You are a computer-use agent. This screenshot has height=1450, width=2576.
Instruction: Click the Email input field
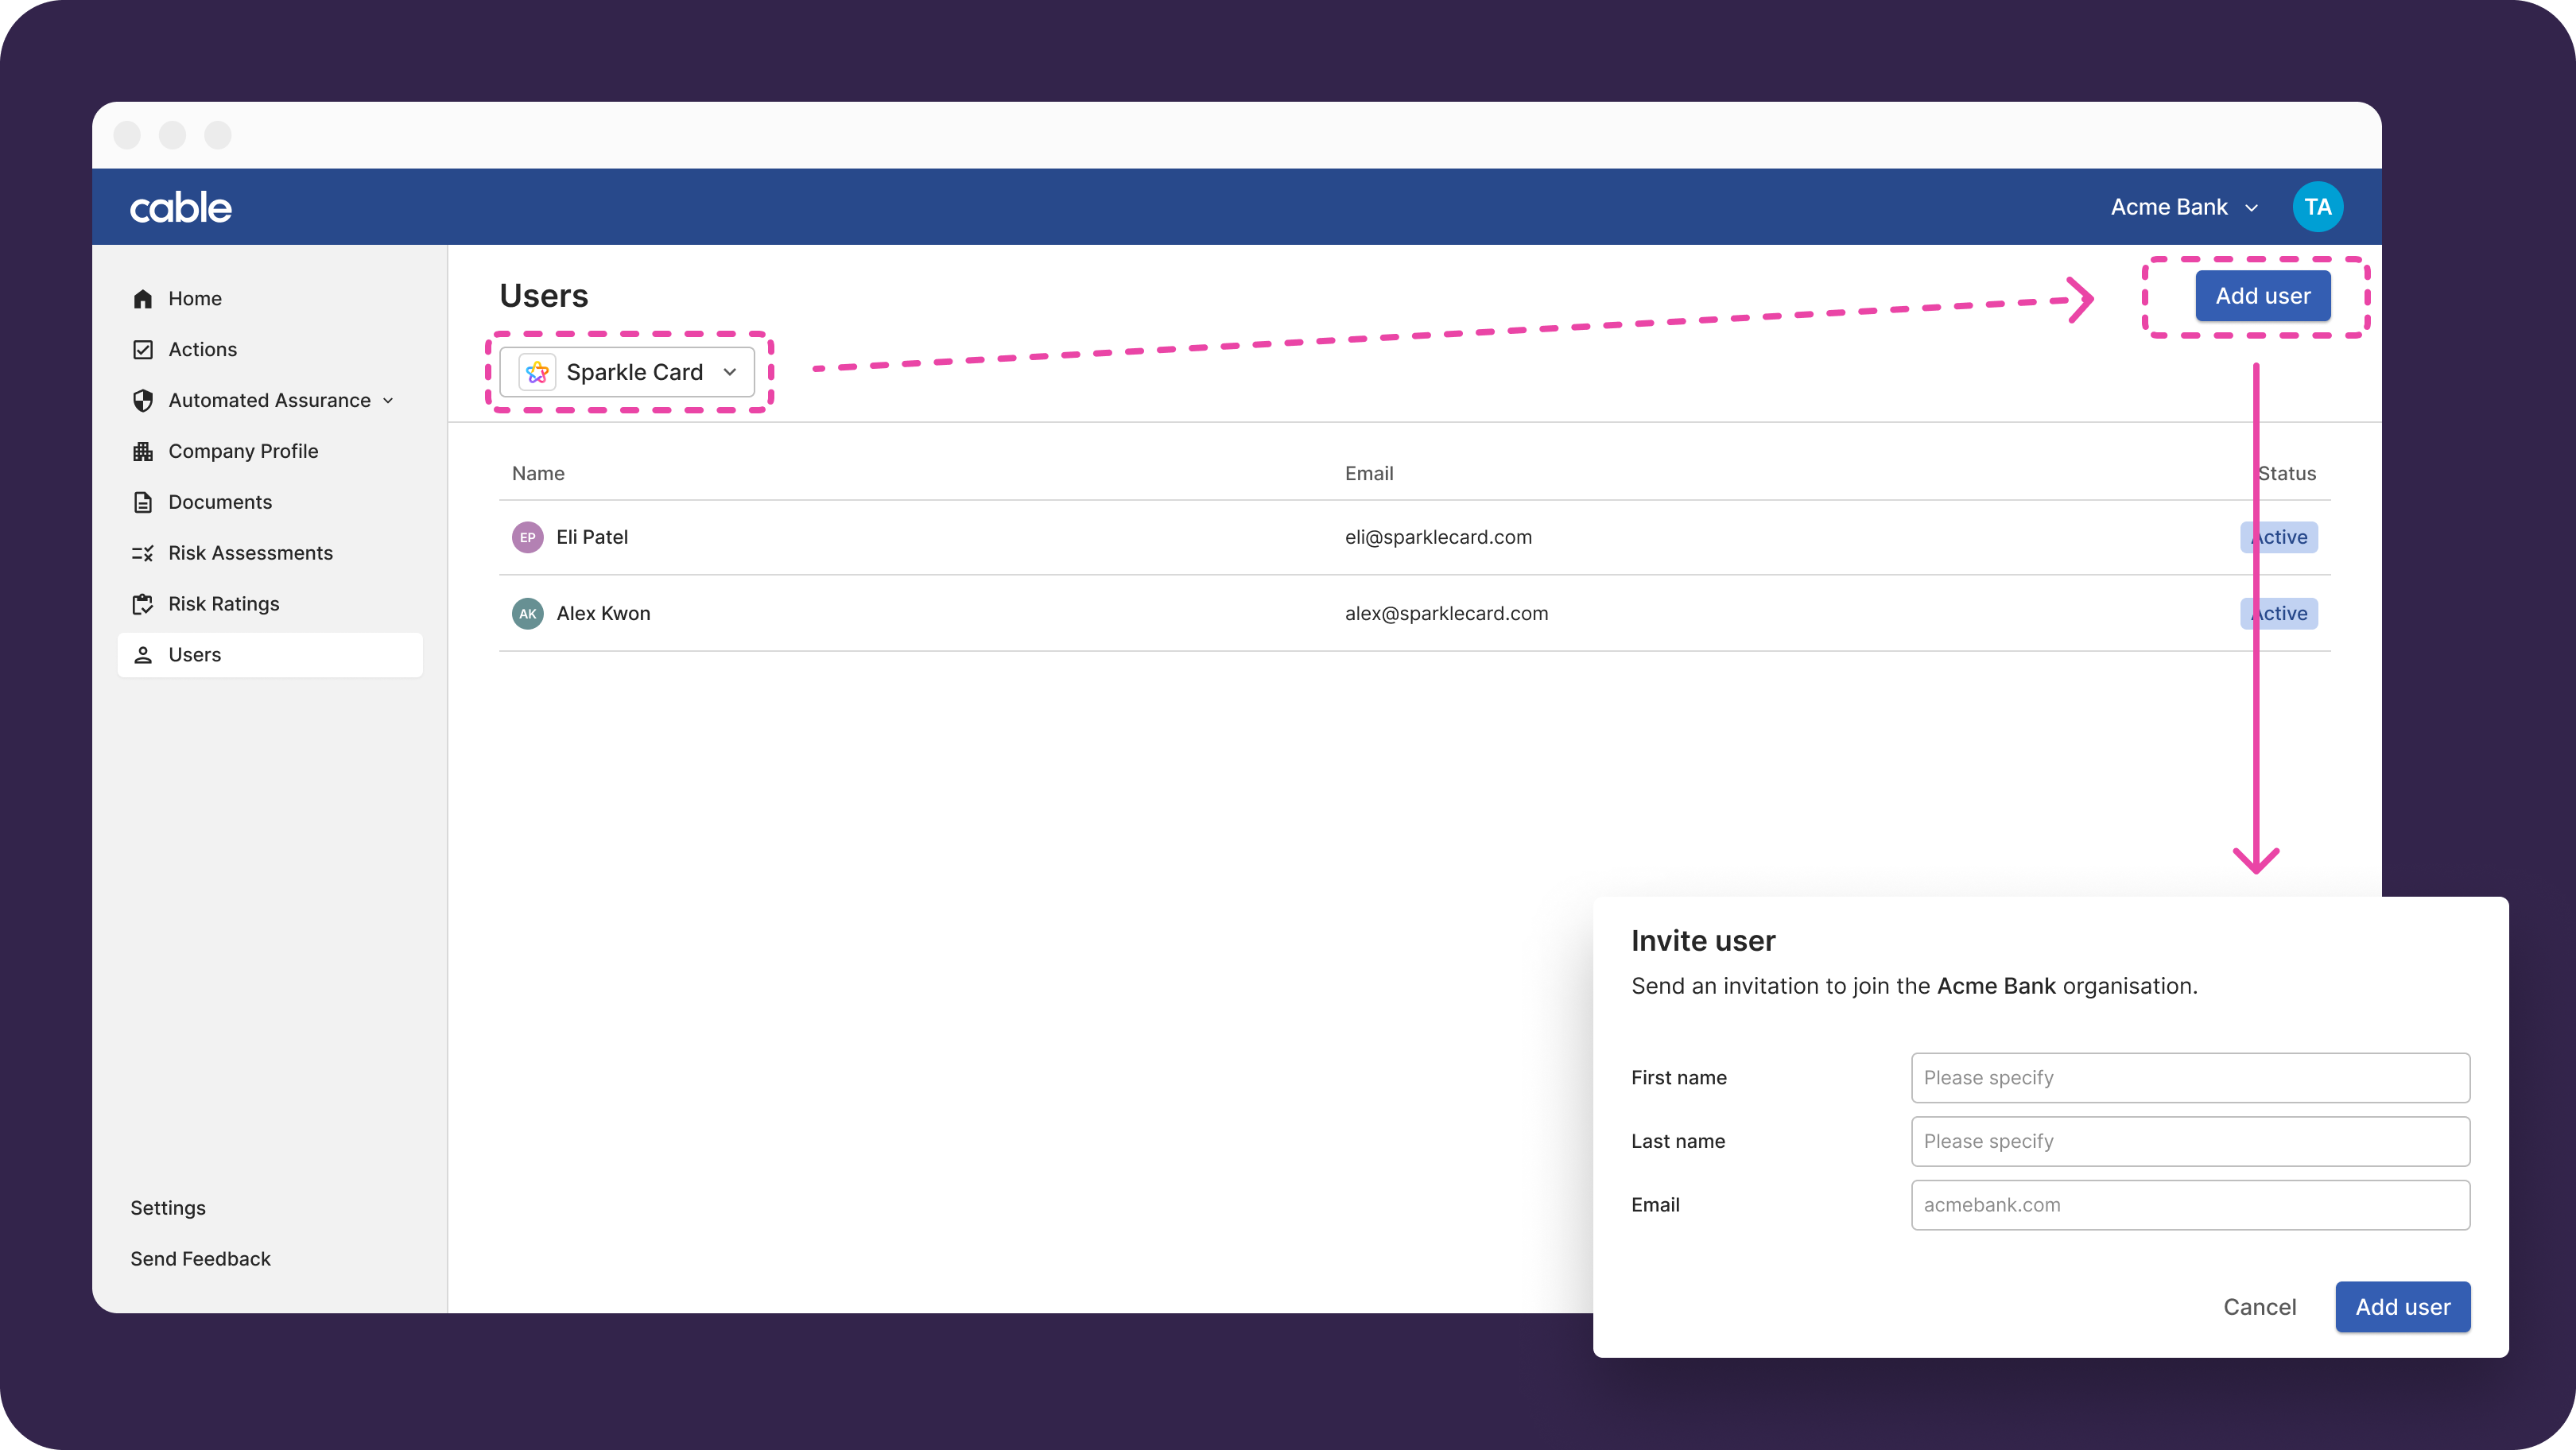(x=2190, y=1205)
